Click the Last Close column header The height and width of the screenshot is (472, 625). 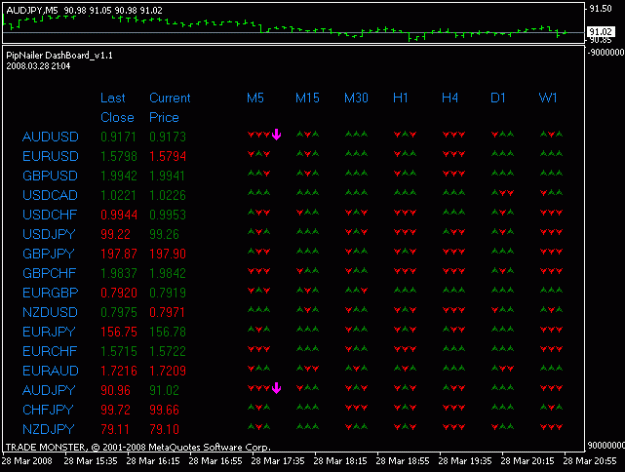pyautogui.click(x=117, y=108)
